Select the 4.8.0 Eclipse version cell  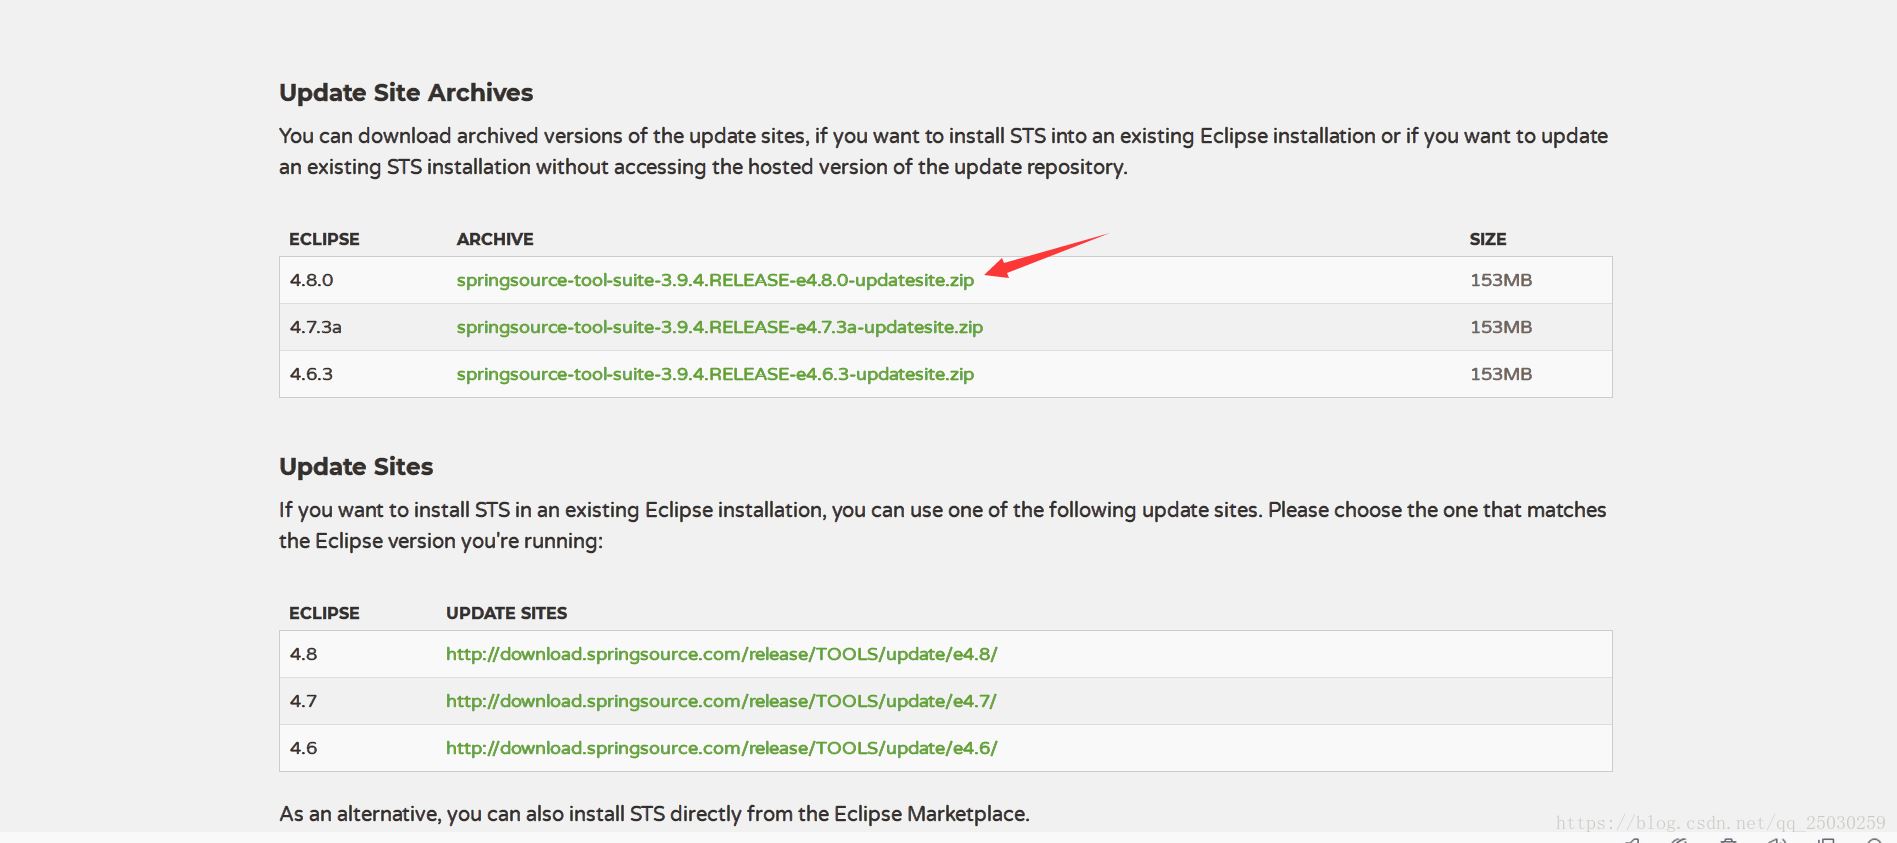[311, 280]
